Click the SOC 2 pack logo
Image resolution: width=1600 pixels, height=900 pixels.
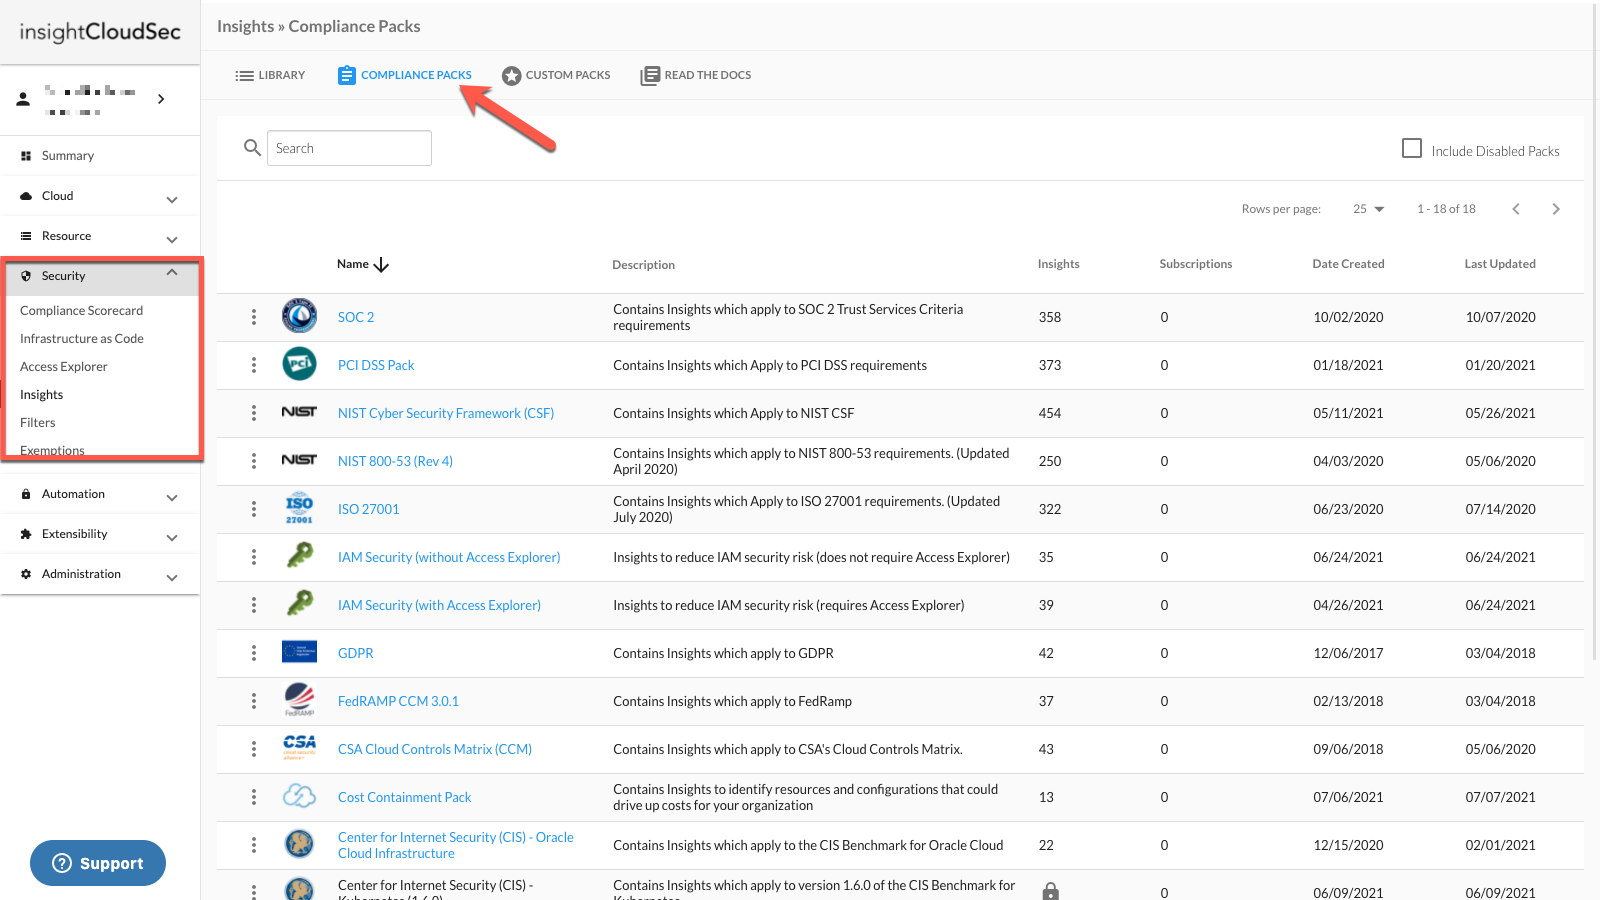(299, 316)
